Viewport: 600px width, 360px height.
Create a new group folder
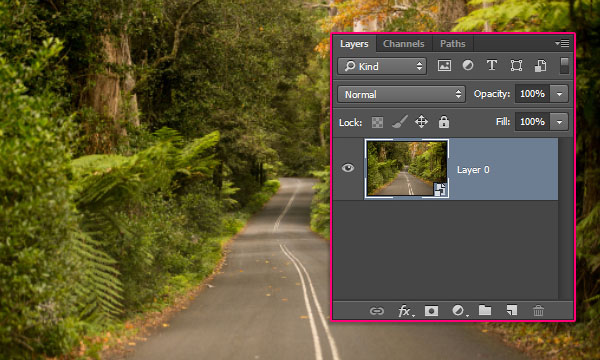click(485, 310)
